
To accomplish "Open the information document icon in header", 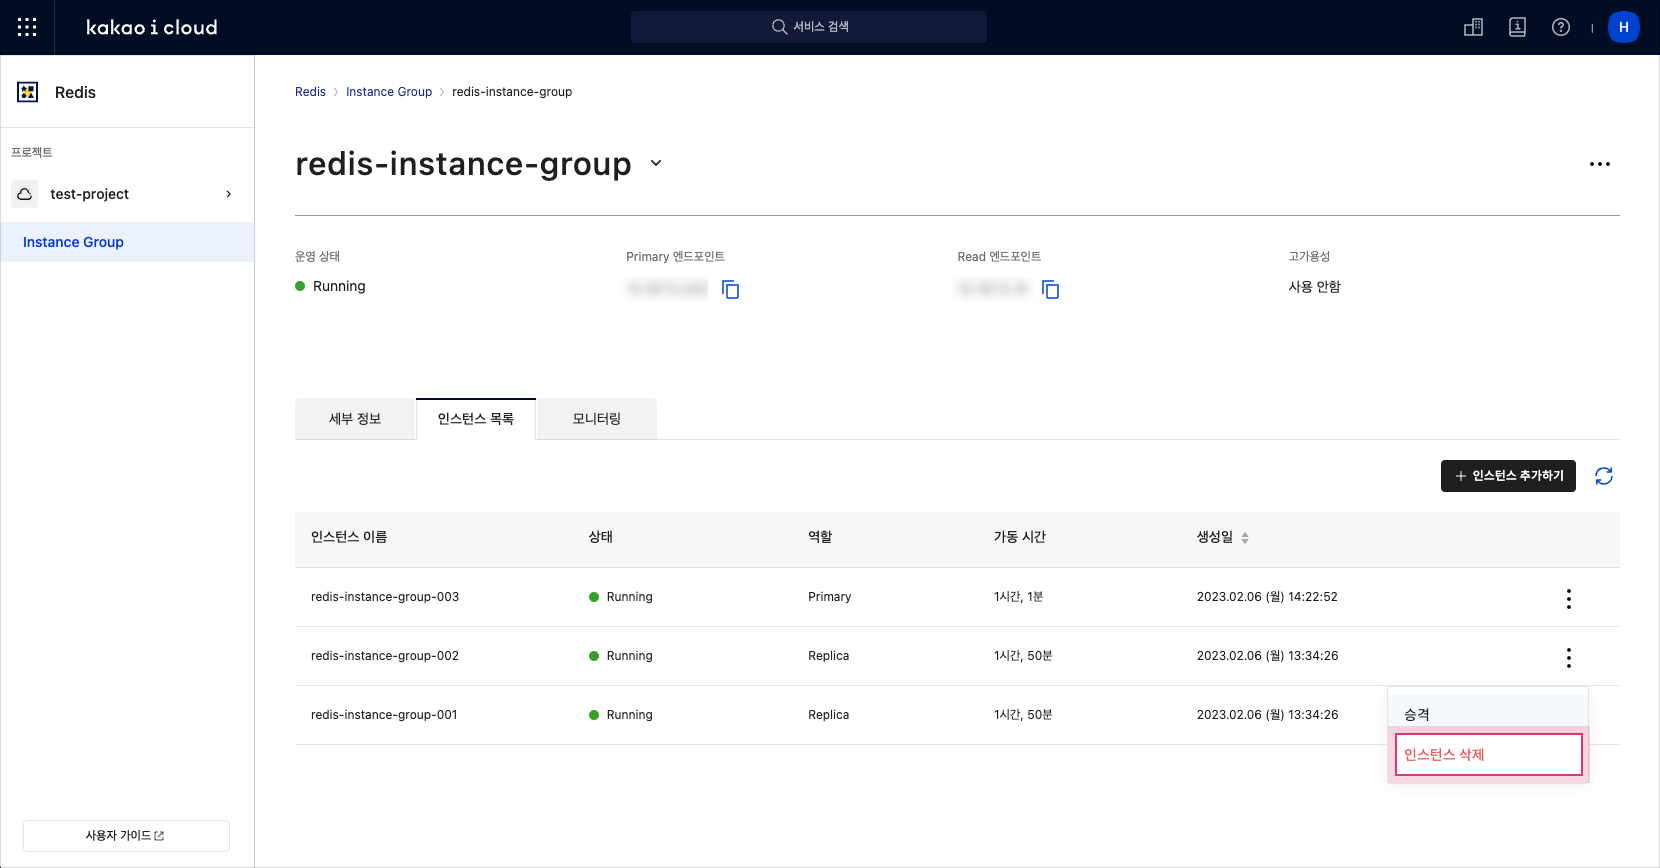I will [x=1517, y=27].
